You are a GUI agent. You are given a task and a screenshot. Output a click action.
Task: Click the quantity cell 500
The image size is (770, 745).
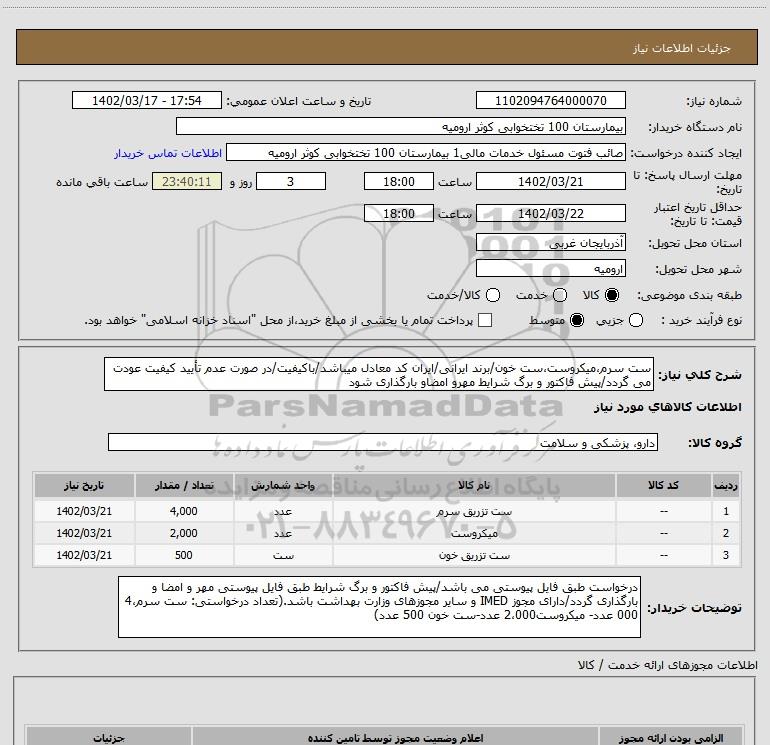click(184, 555)
